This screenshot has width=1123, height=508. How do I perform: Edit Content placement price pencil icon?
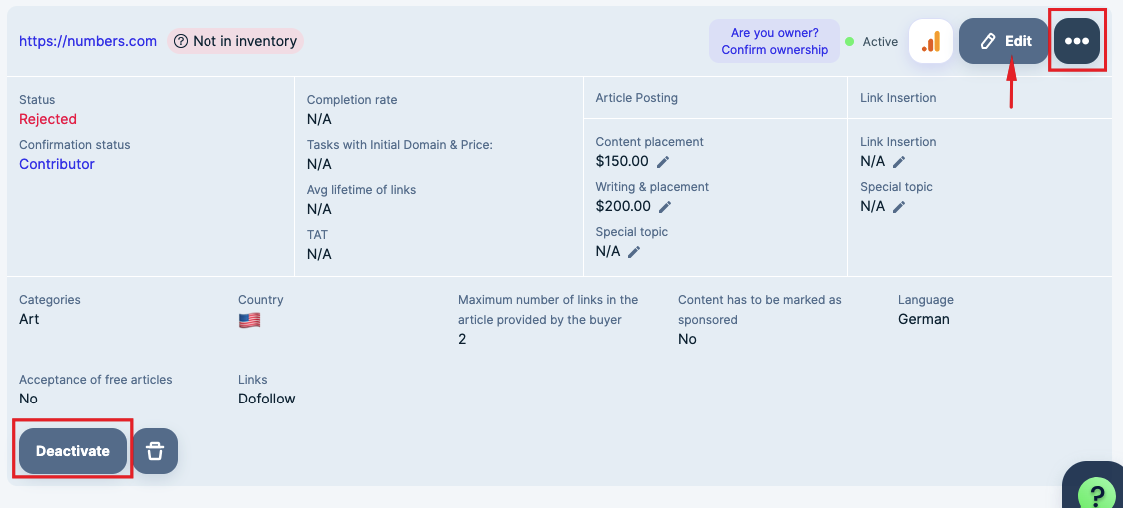[x=663, y=162]
